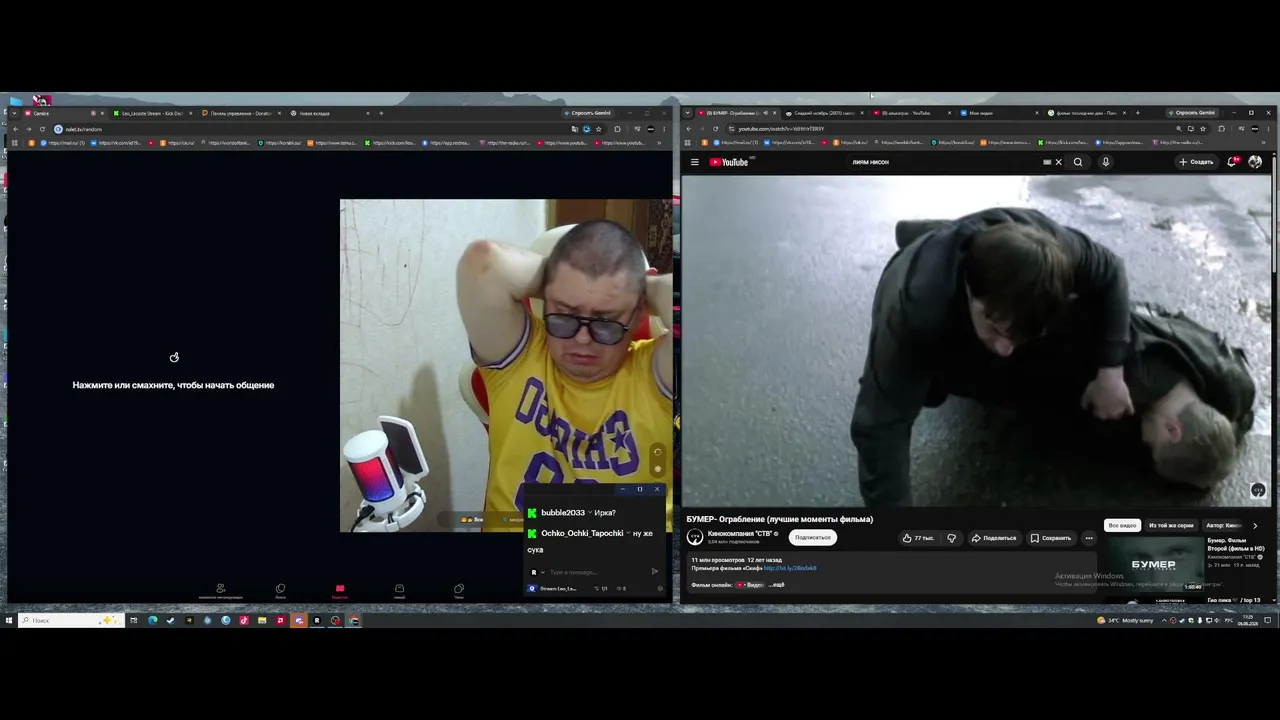
Task: Click Сохранить to save the video
Action: pyautogui.click(x=1051, y=538)
